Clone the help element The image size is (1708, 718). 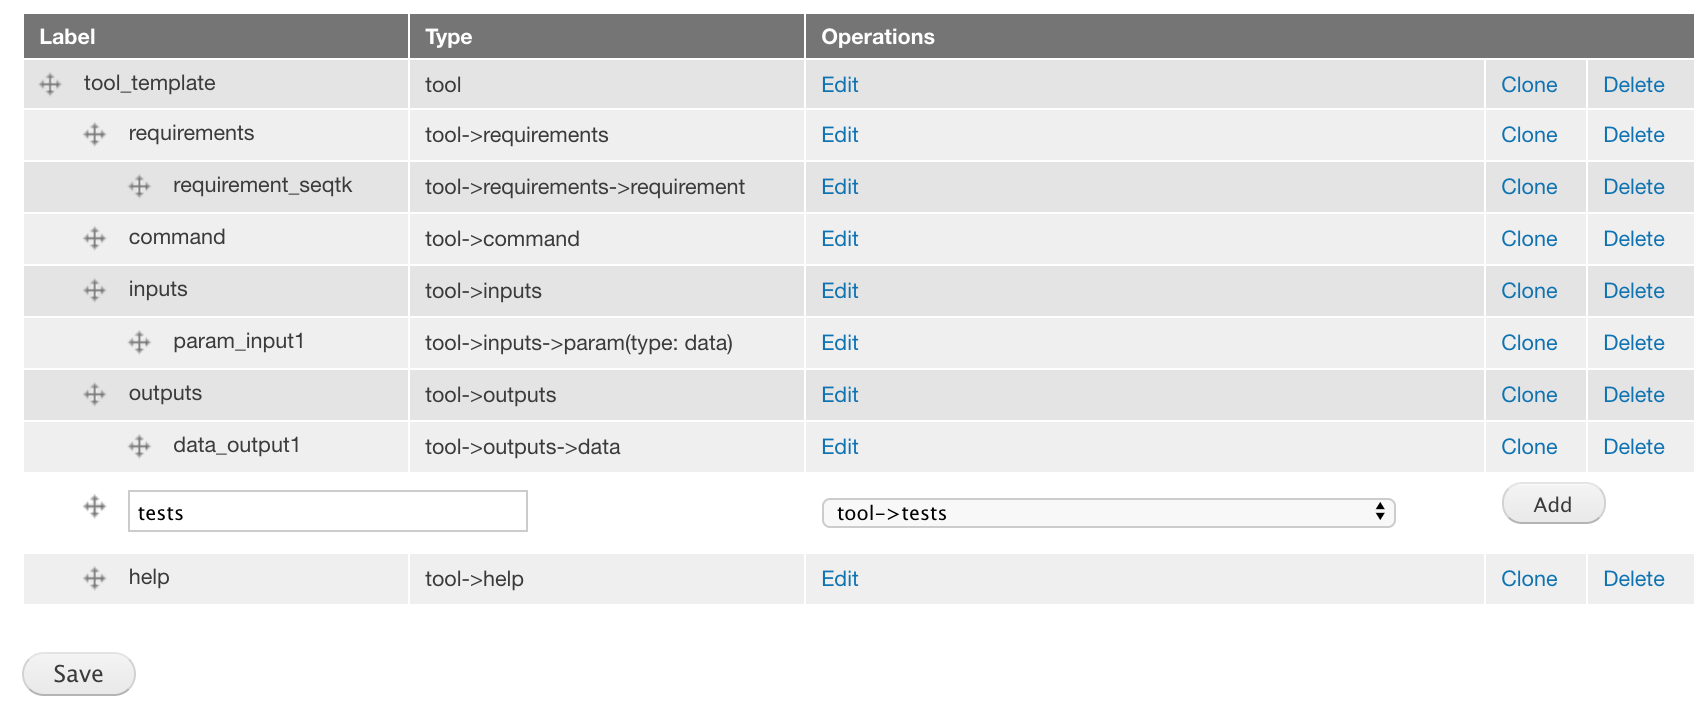tap(1529, 579)
